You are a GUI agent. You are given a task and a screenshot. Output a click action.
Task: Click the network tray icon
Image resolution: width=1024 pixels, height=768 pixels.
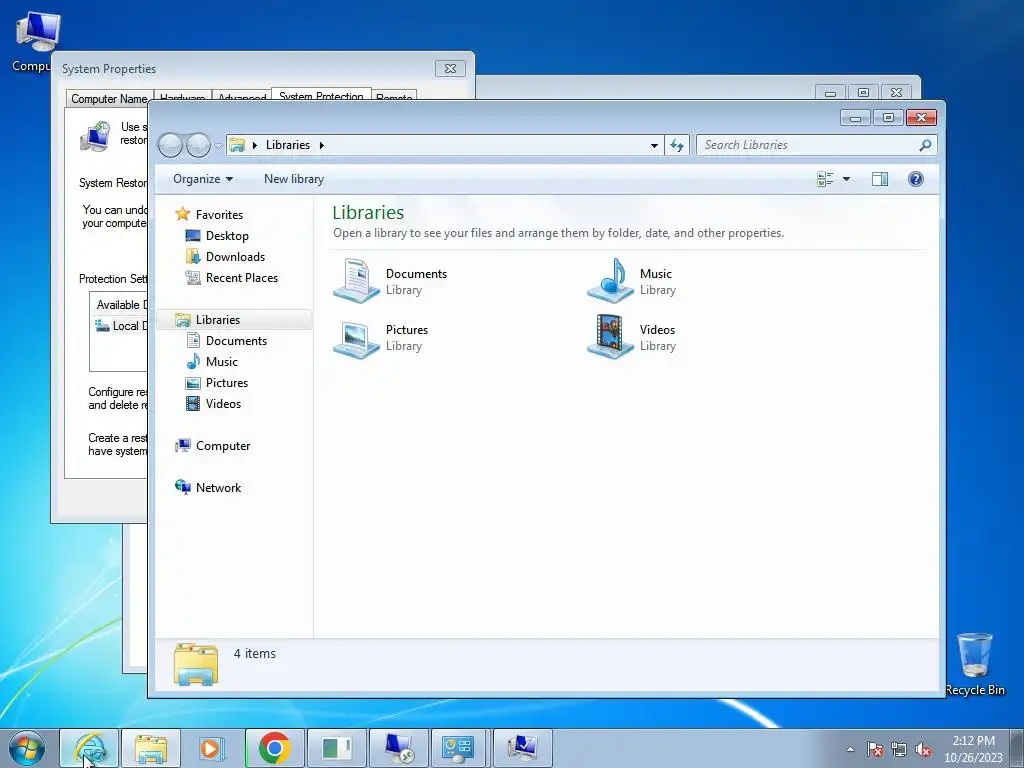899,749
